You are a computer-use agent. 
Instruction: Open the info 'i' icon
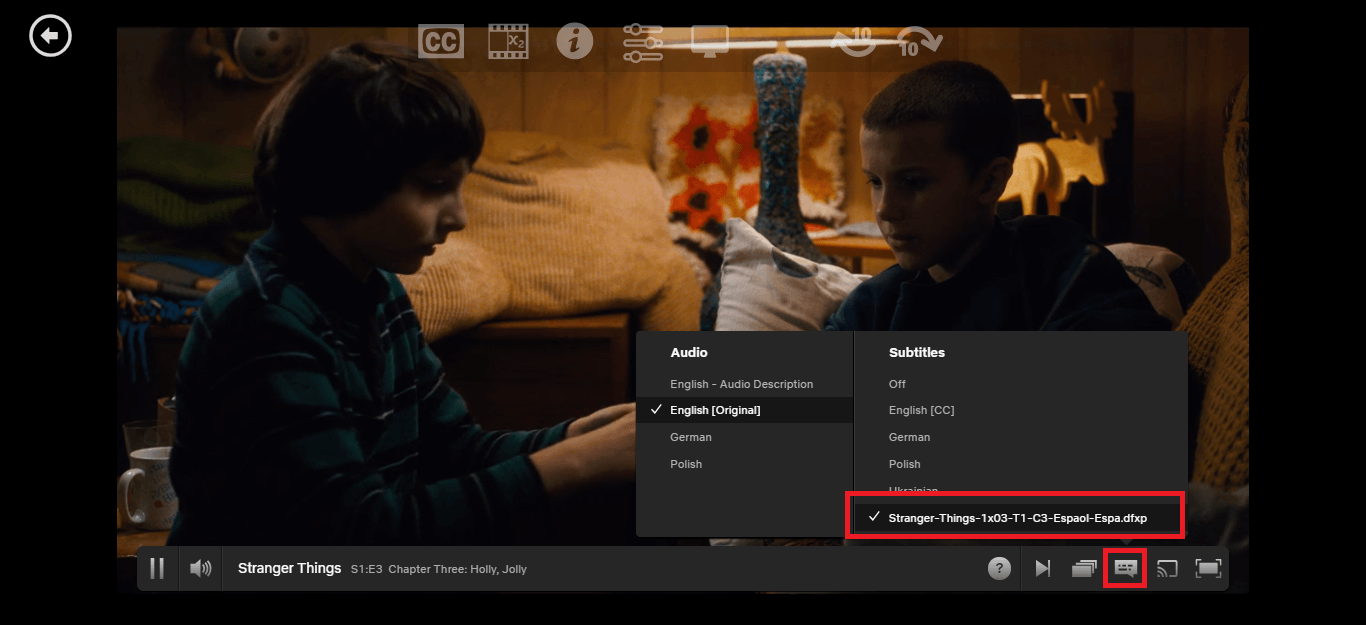pos(575,42)
